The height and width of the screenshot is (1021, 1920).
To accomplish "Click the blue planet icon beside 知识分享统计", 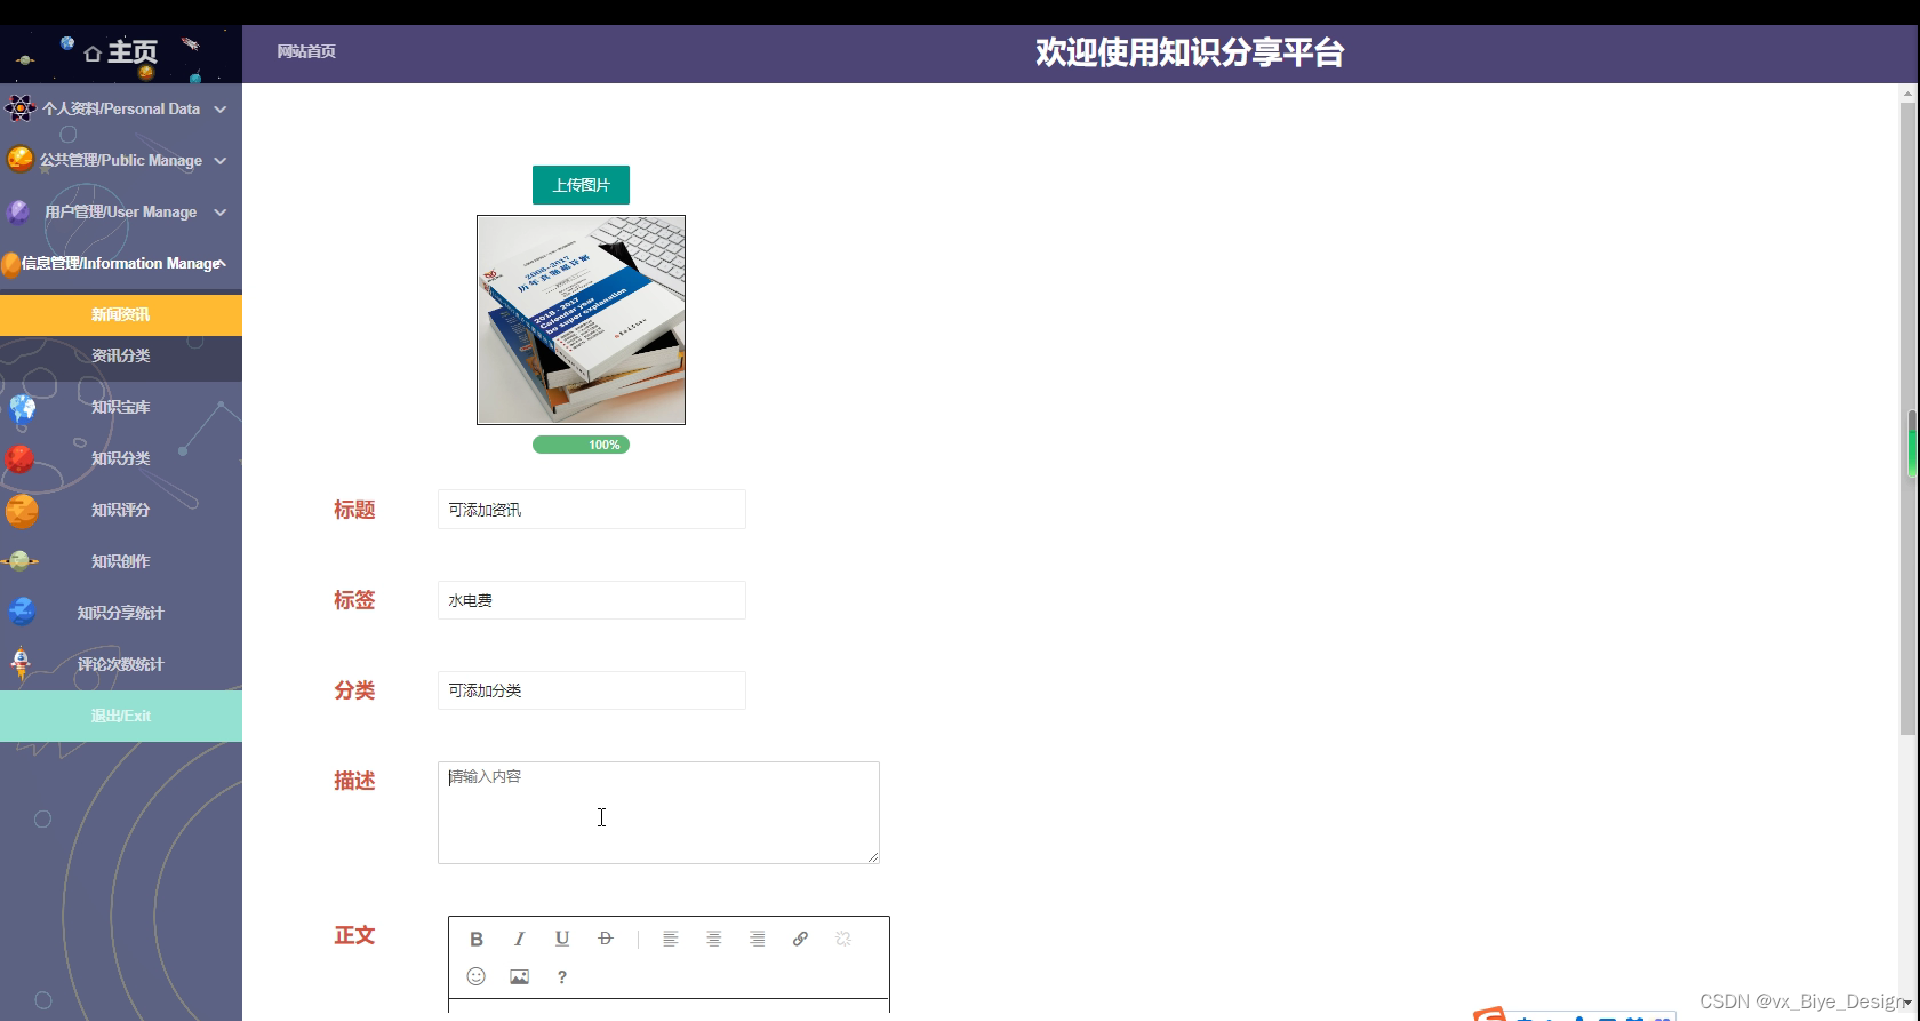I will pyautogui.click(x=21, y=612).
